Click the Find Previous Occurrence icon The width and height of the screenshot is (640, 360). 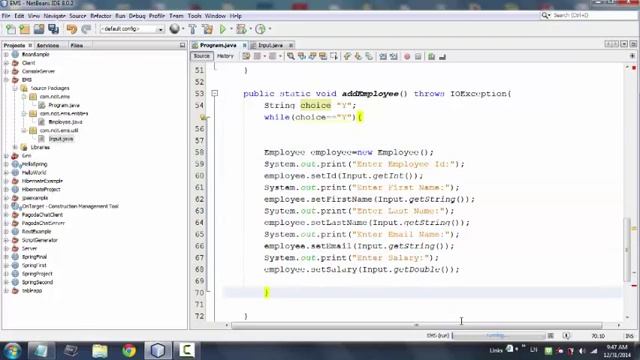[302, 56]
